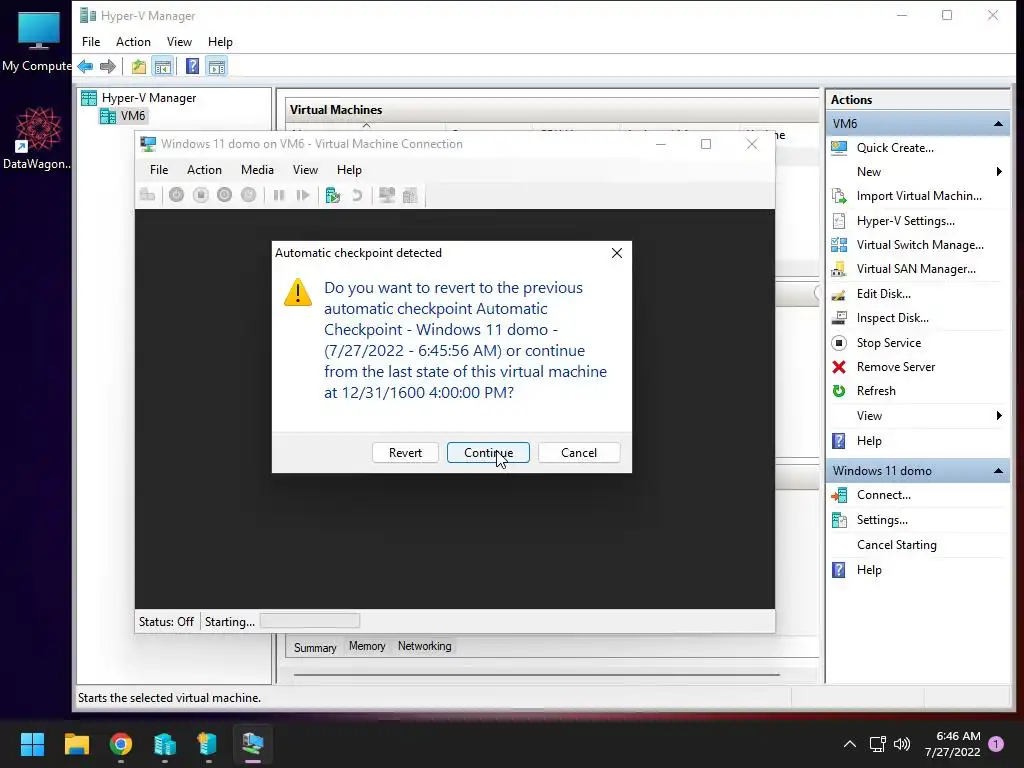The image size is (1024, 768).
Task: Click the Up one level folder icon
Action: pos(138,66)
